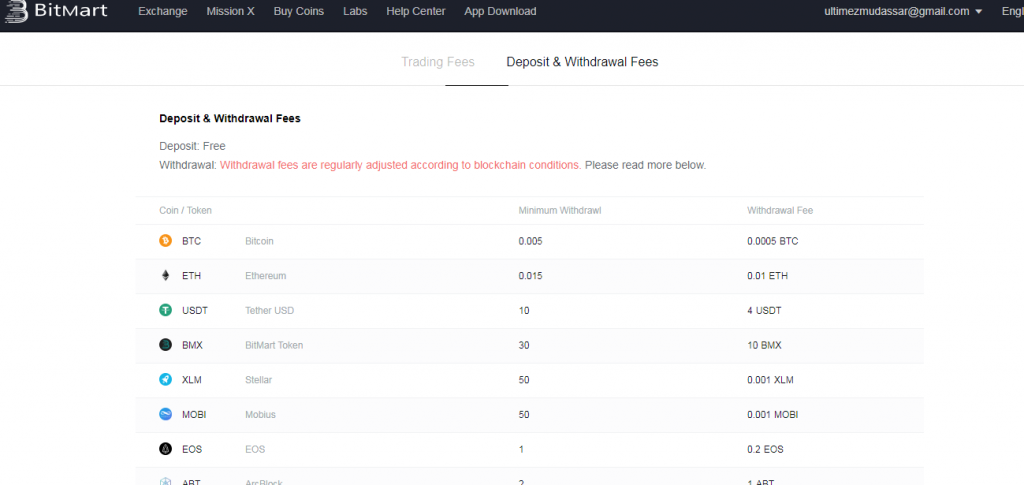This screenshot has height=485, width=1024.
Task: Click the Bitcoin coin icon
Action: pos(165,241)
